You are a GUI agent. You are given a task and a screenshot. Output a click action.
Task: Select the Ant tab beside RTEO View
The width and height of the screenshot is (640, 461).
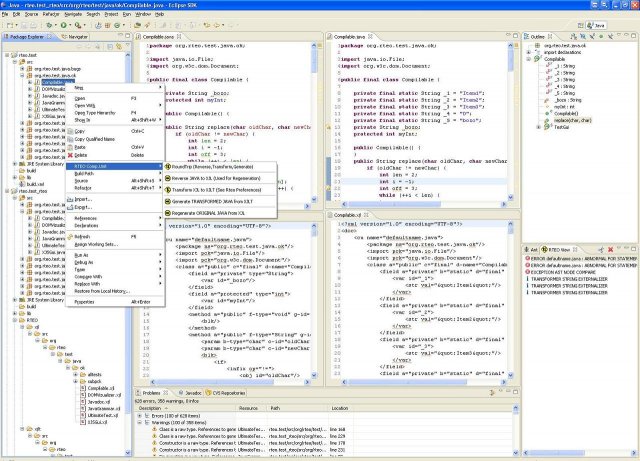(531, 249)
